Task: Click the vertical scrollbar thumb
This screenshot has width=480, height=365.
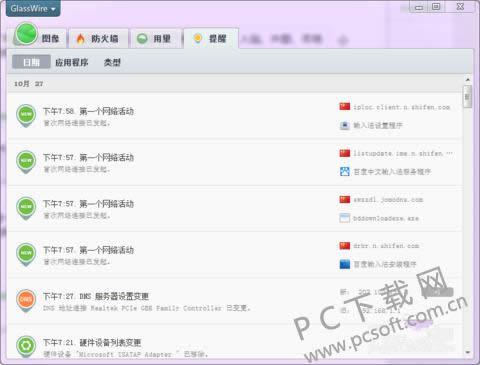Action: click(x=467, y=97)
